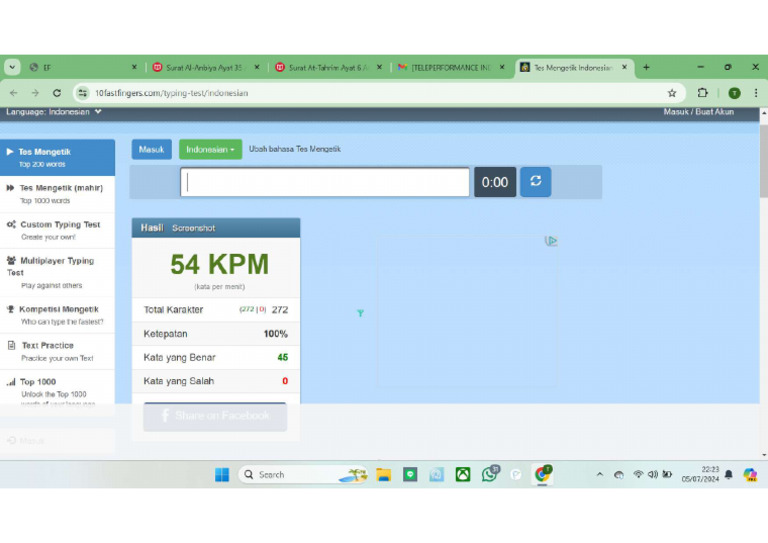This screenshot has width=768, height=543.
Task: Open Xbox app from taskbar
Action: 463,474
